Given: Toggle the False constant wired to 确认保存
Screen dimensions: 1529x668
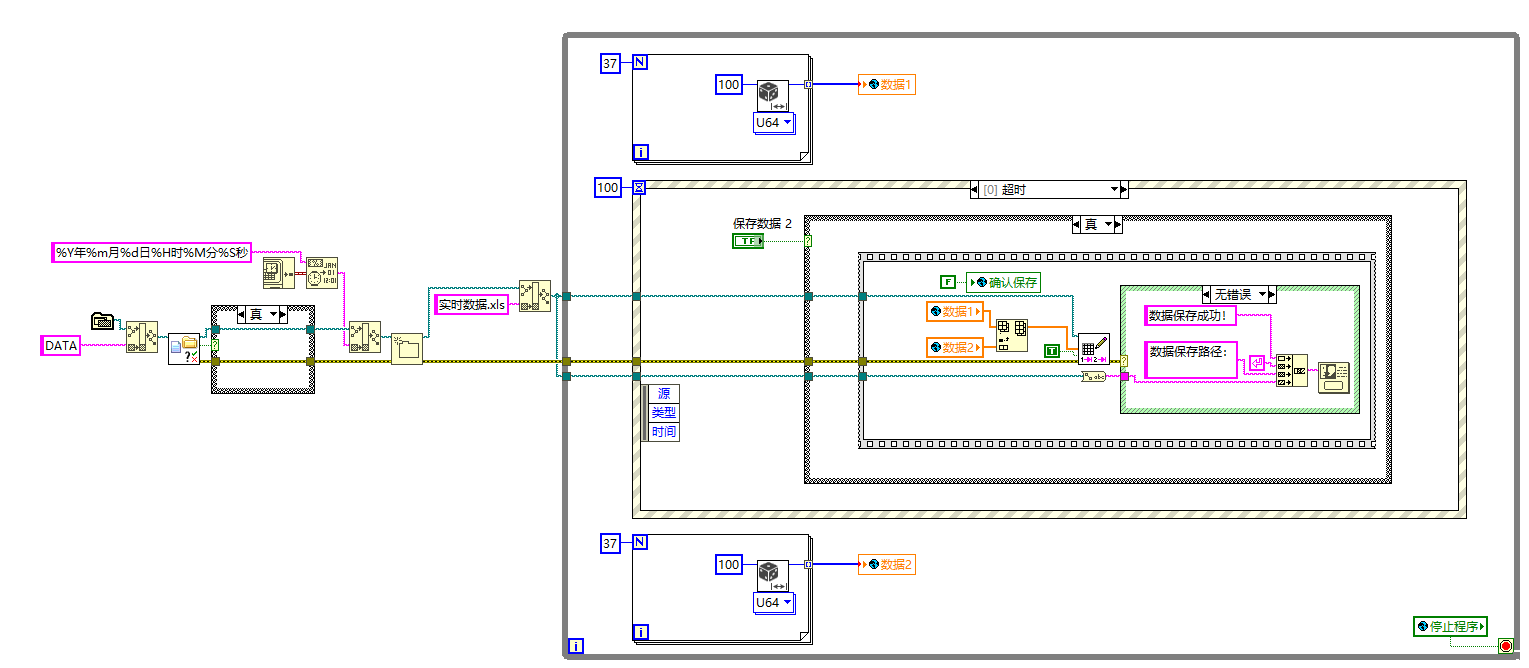Looking at the screenshot, I should coord(948,281).
